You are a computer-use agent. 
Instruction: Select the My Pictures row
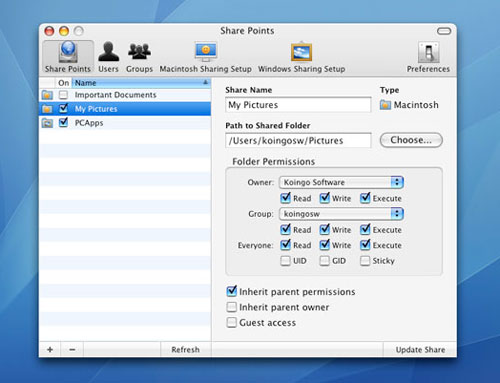[125, 109]
